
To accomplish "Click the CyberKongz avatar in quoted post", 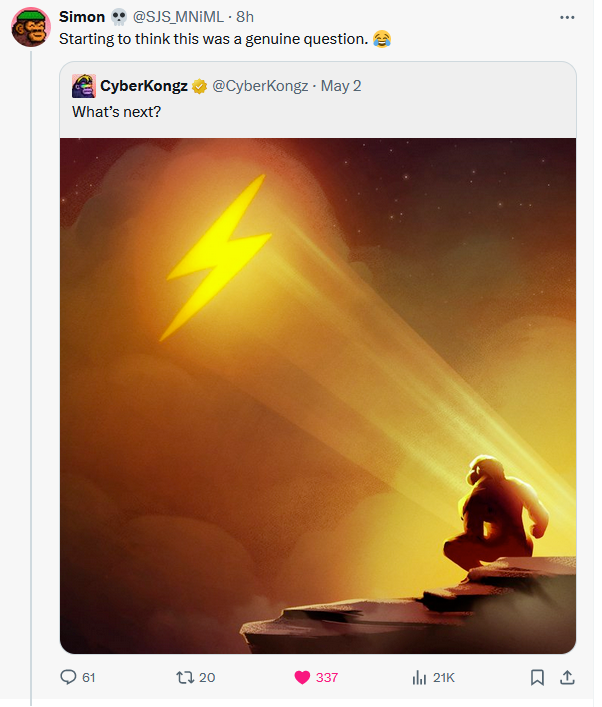I will click(x=84, y=86).
